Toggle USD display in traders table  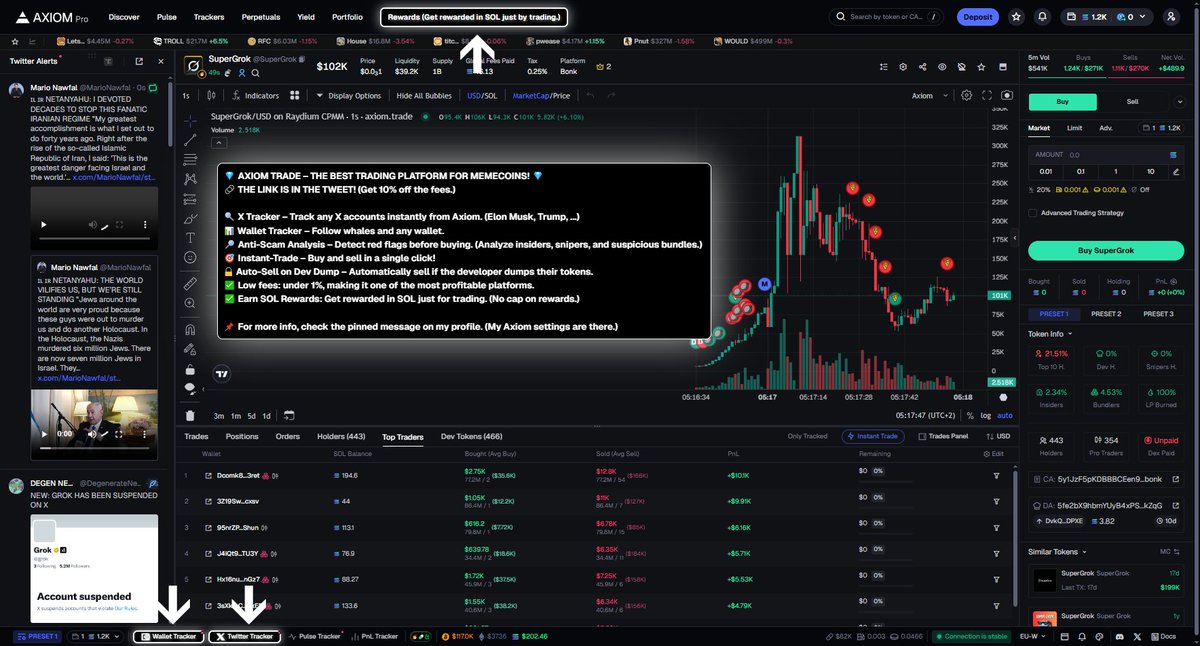click(998, 437)
